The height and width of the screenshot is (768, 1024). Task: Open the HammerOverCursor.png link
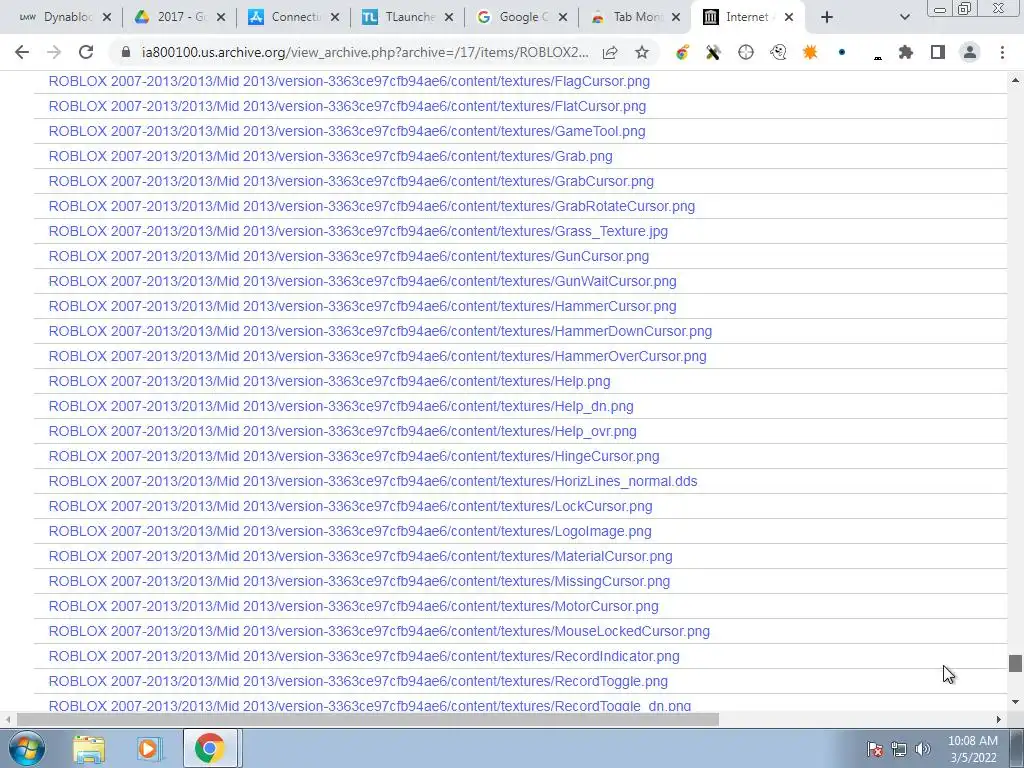click(x=377, y=356)
